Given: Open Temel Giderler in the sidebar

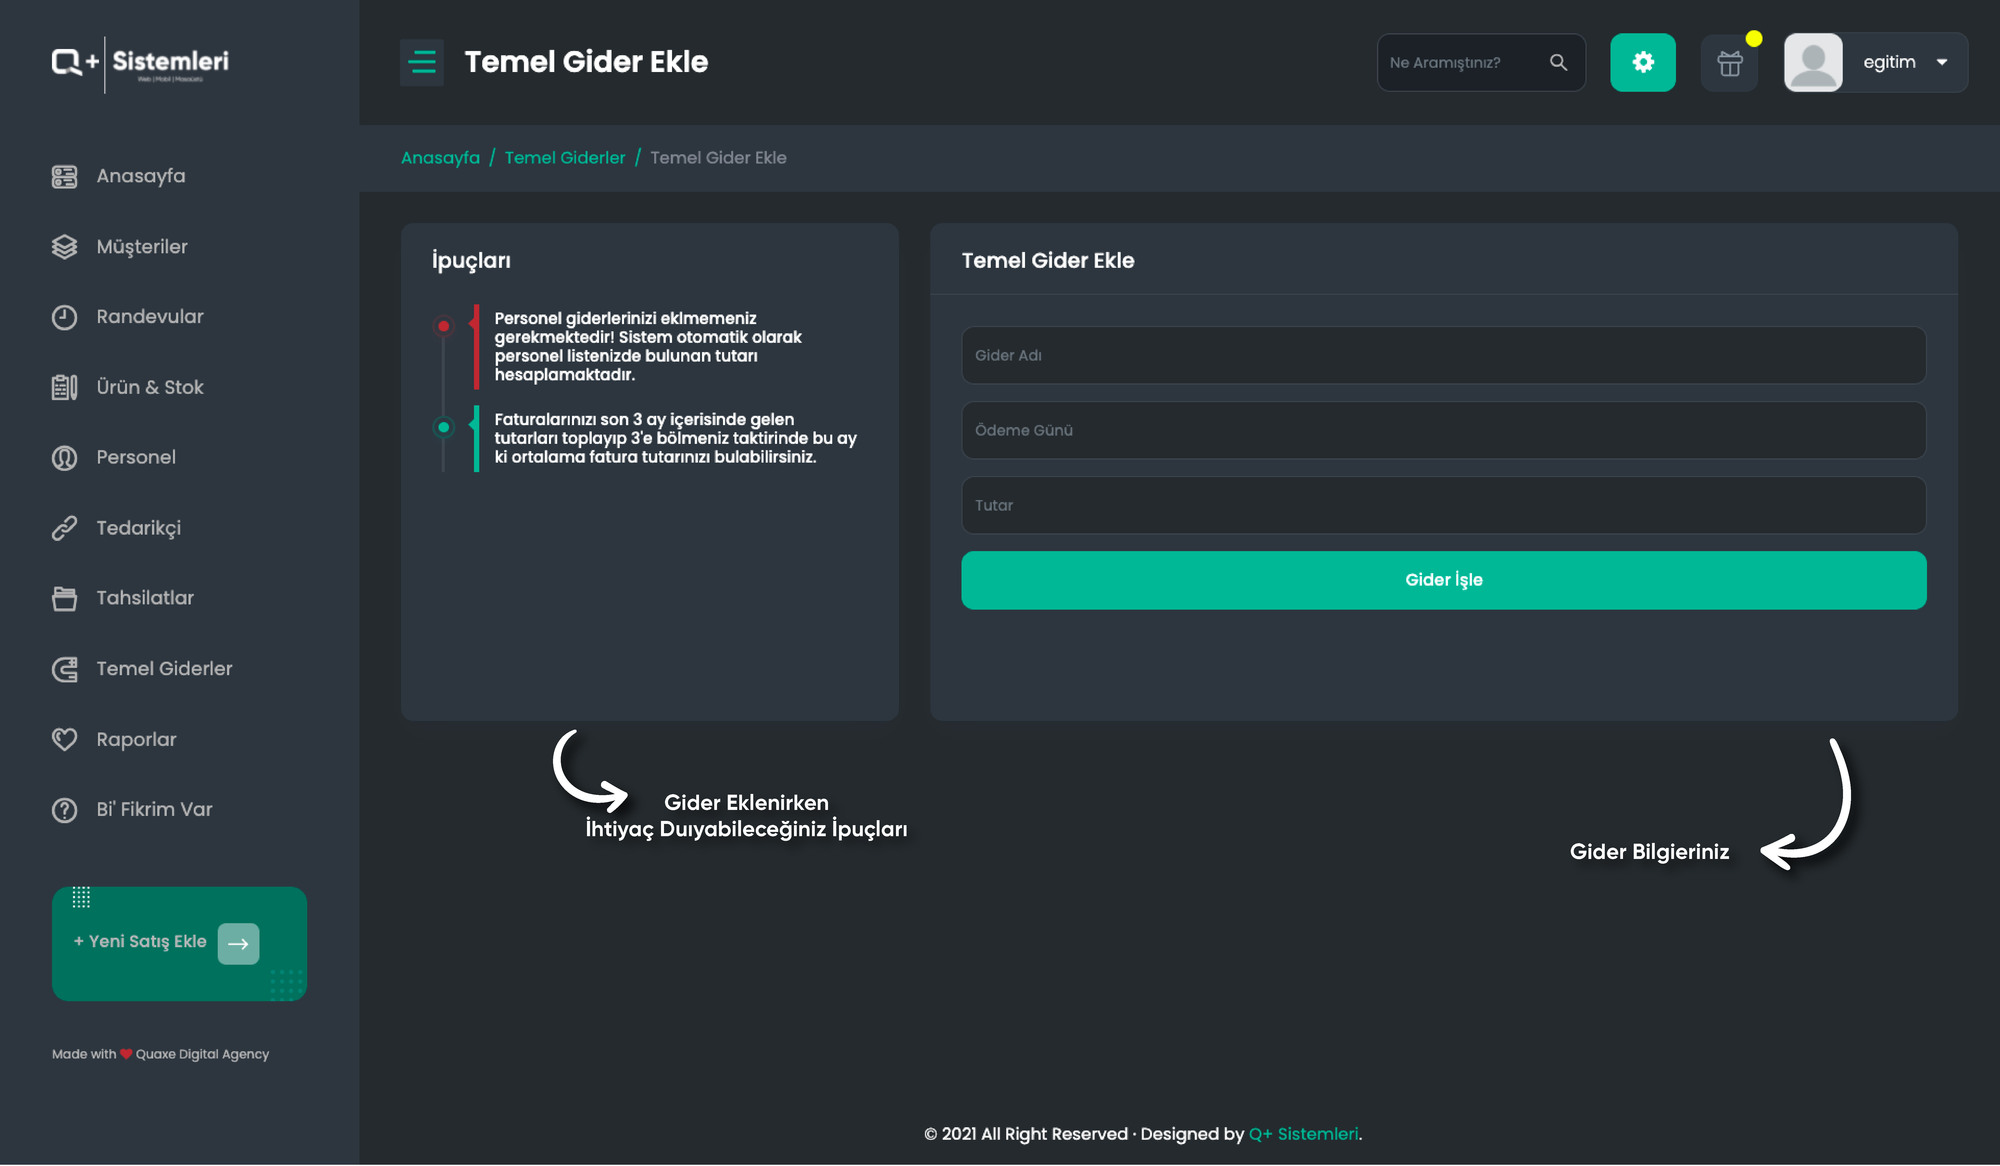Looking at the screenshot, I should click(x=164, y=669).
